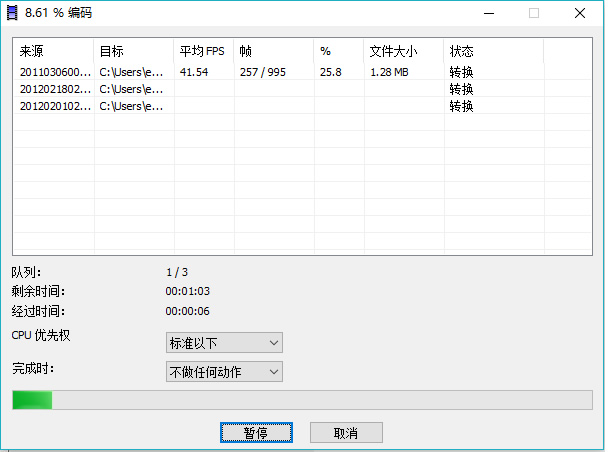The image size is (608, 452).
Task: Click the 剩余时间: label
Action: [x=38, y=291]
